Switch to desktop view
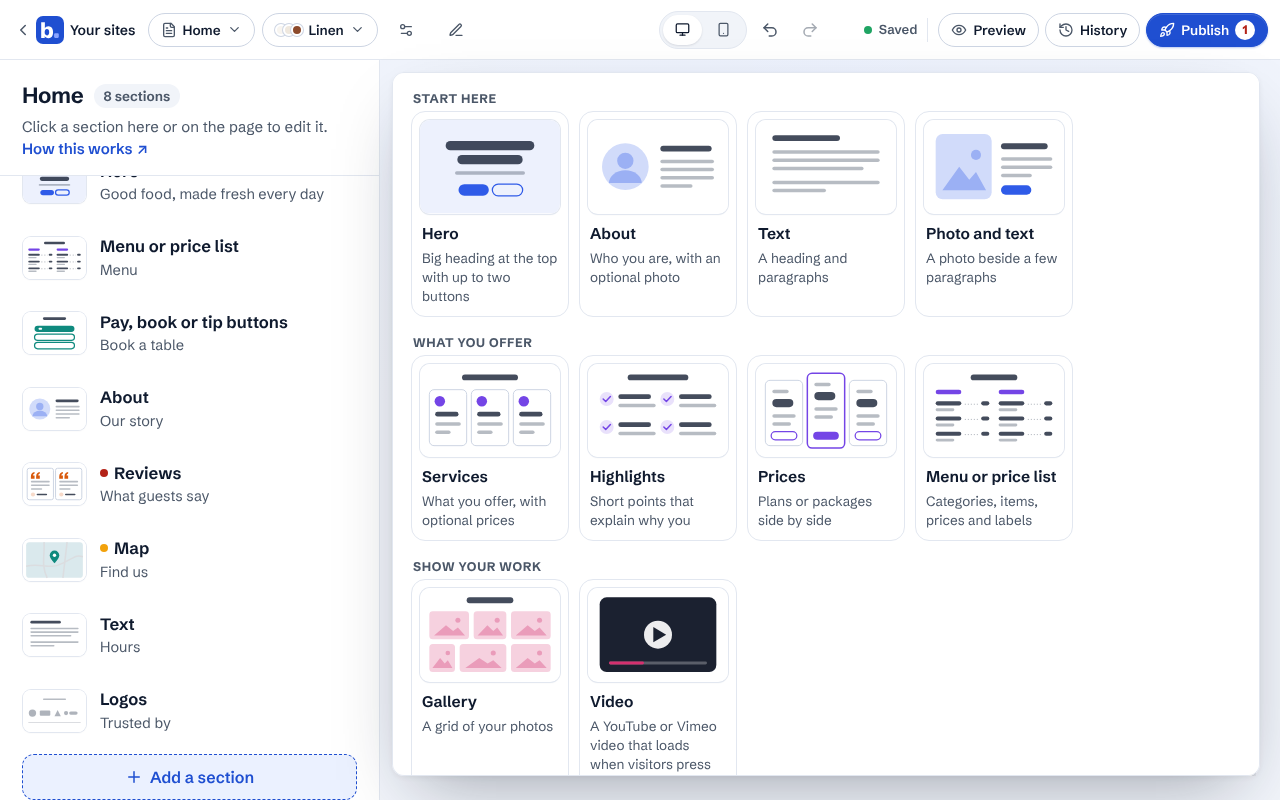This screenshot has height=800, width=1280. click(x=683, y=30)
